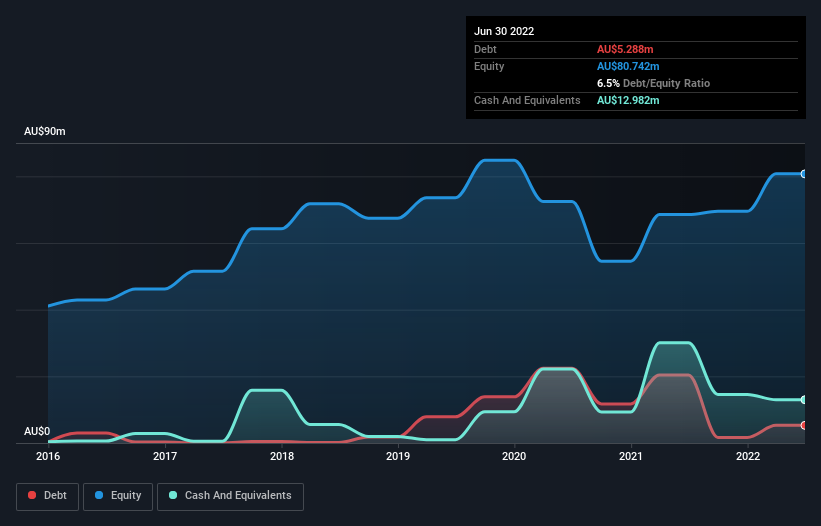Click the AU$5.288m debt value
Screen dimensions: 821x526
tap(625, 49)
